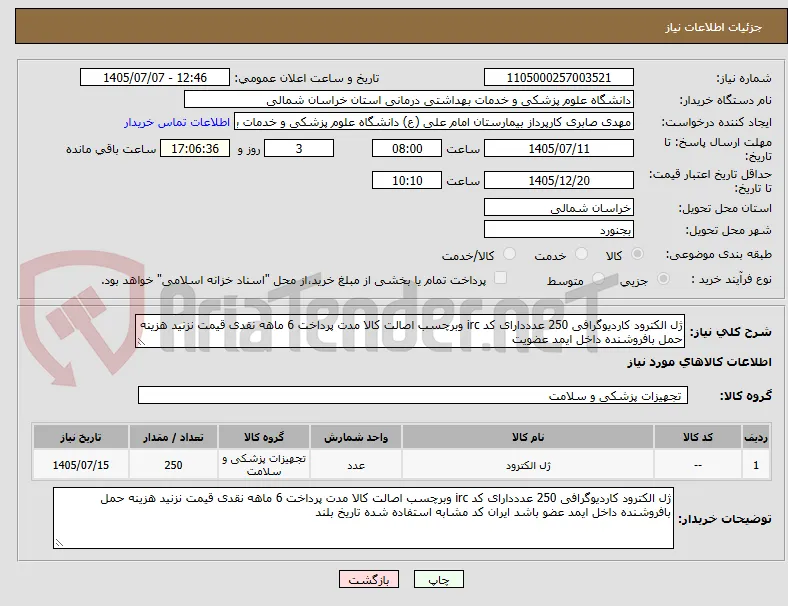Click the unit cell عدد

(x=356, y=465)
